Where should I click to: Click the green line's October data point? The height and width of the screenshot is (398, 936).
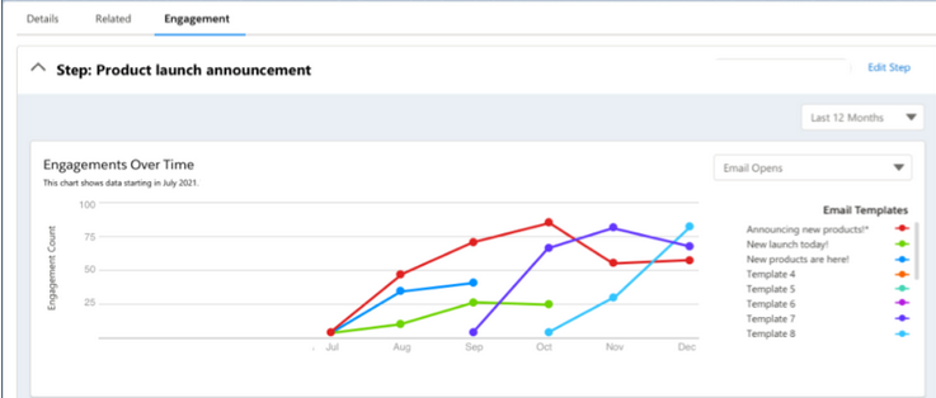click(549, 304)
